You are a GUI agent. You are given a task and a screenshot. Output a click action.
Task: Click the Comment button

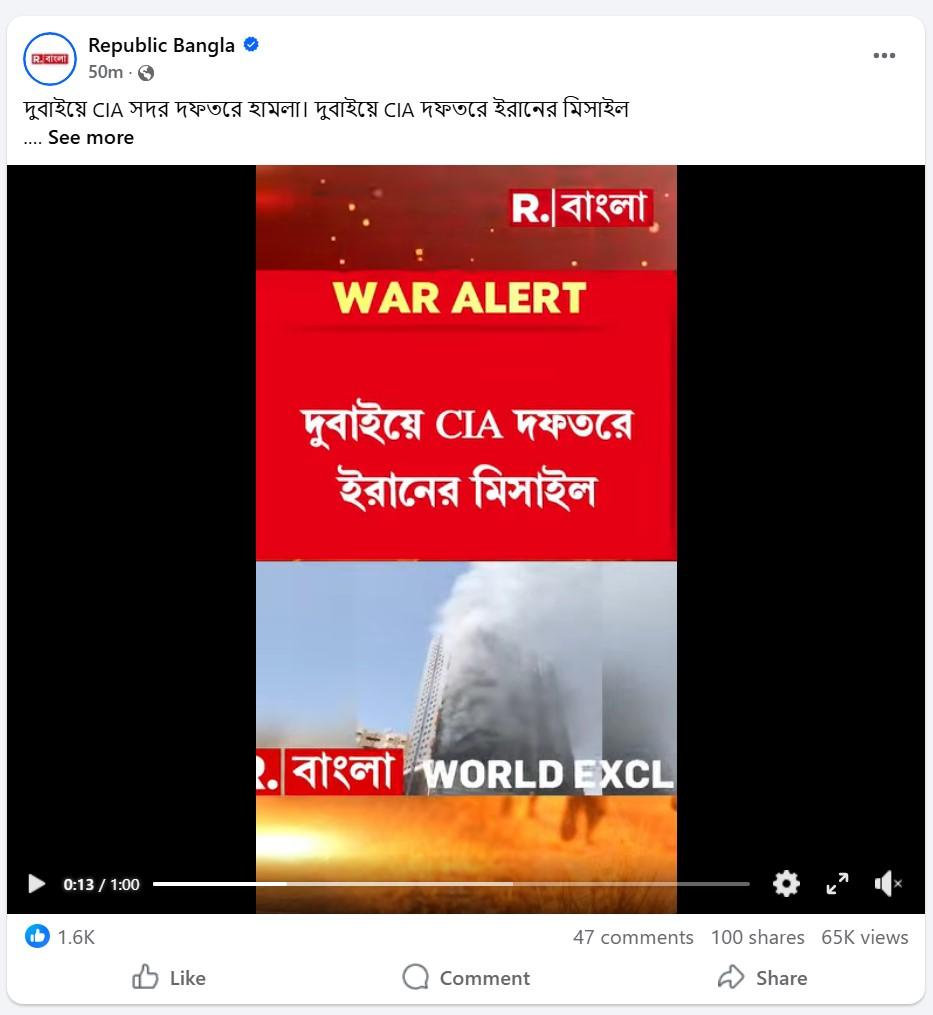466,977
